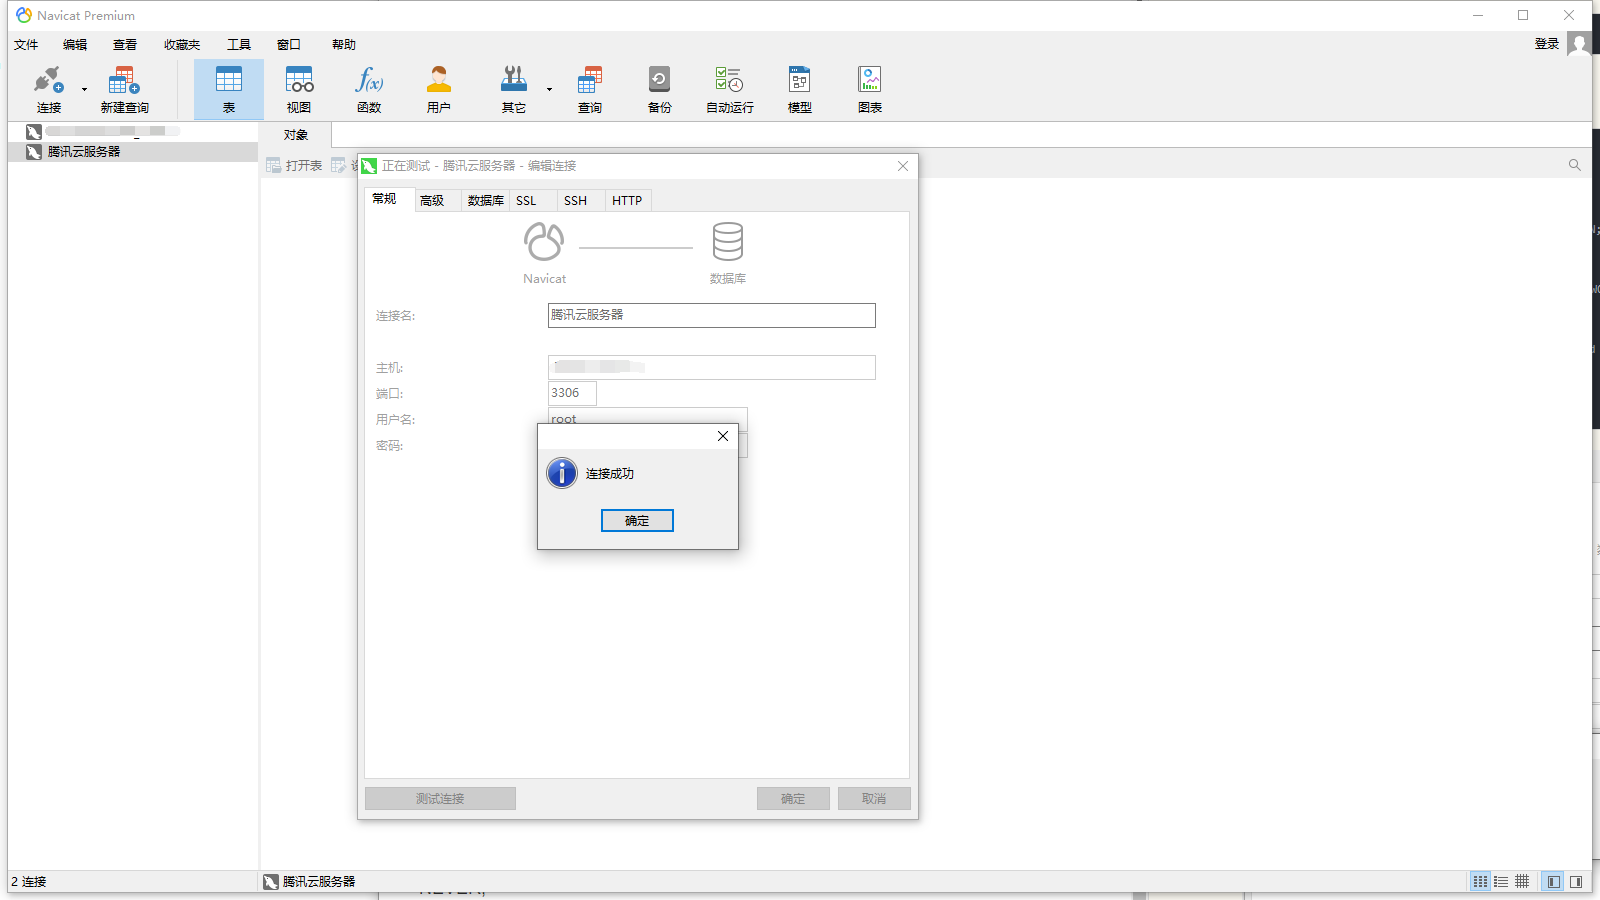
Task: Click the 登录 (Login) link
Action: 1547,44
